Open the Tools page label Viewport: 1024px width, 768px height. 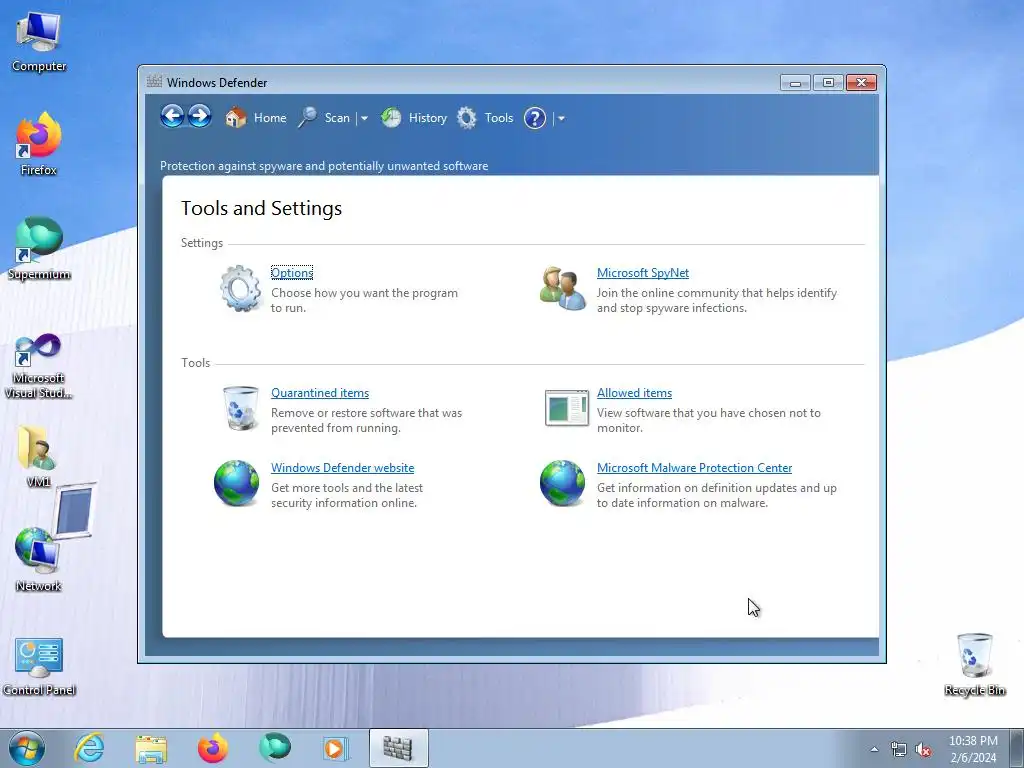tap(499, 118)
